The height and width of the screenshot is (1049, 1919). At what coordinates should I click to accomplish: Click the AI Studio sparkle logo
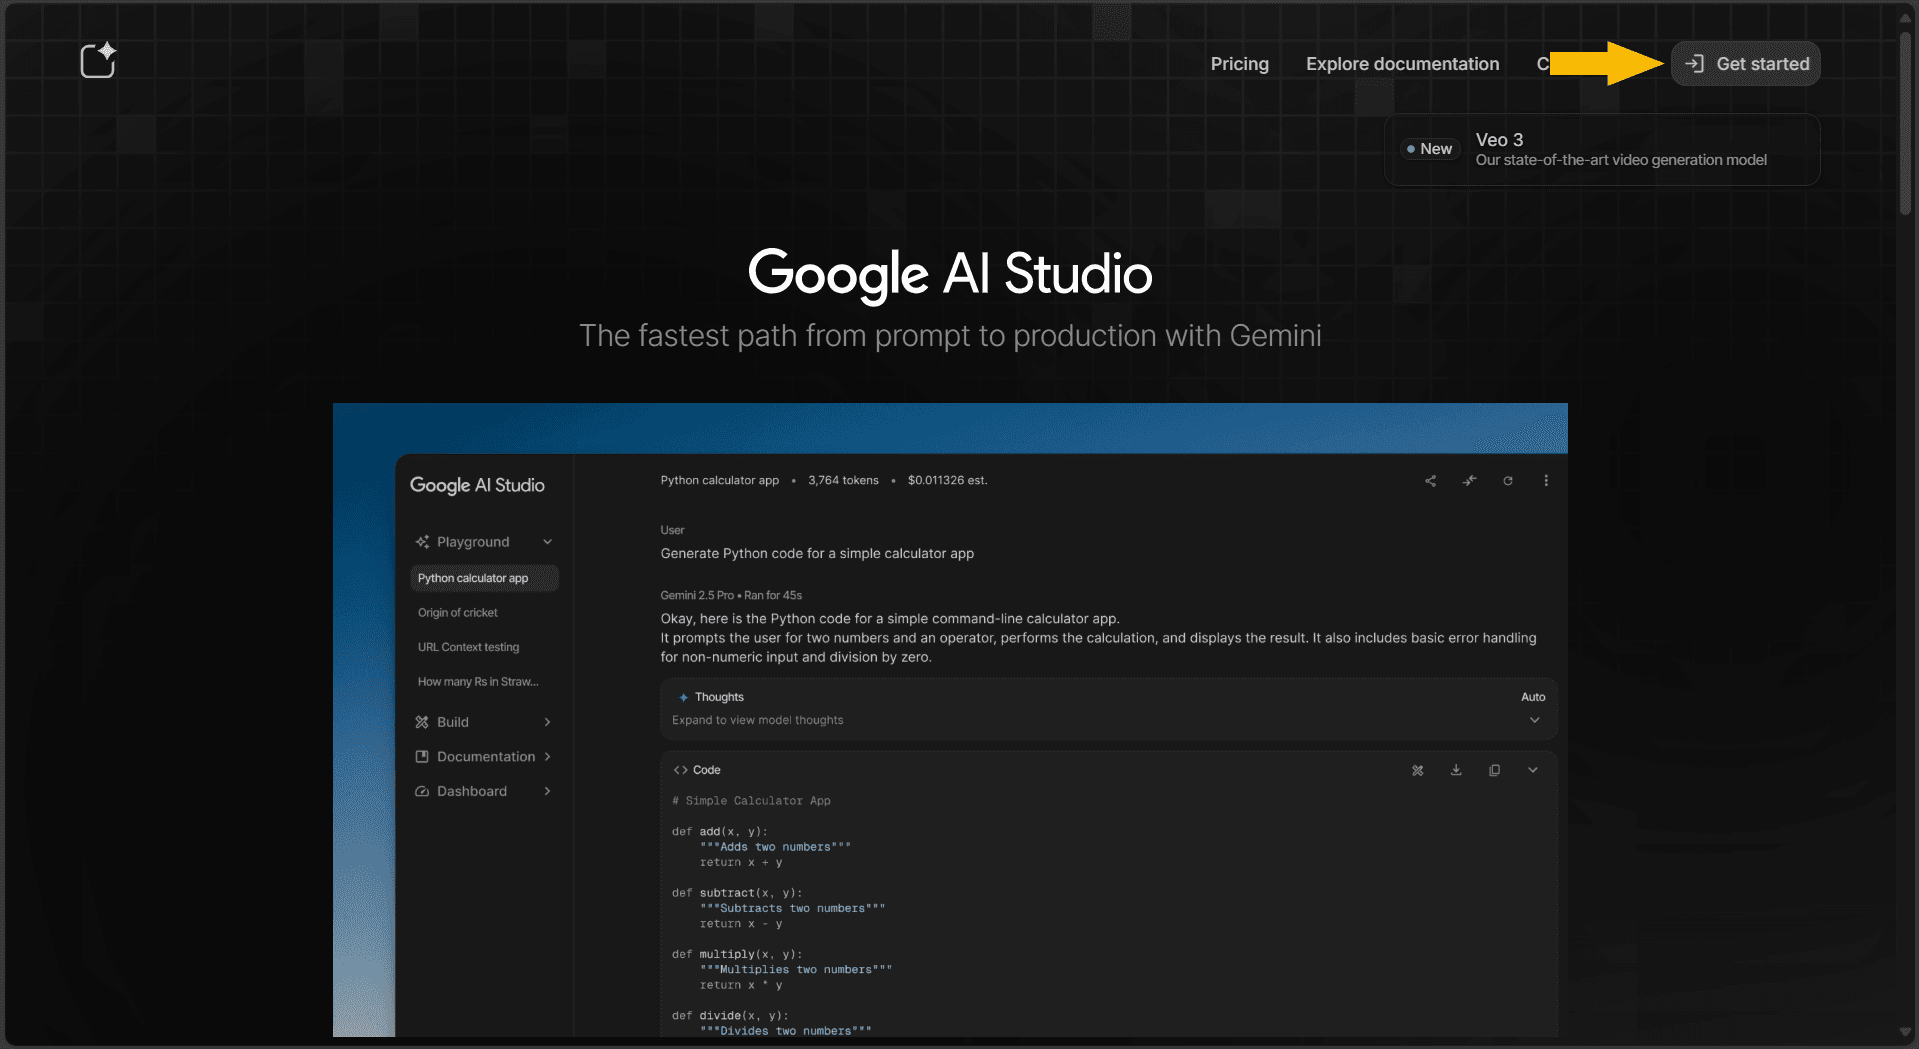tap(98, 61)
